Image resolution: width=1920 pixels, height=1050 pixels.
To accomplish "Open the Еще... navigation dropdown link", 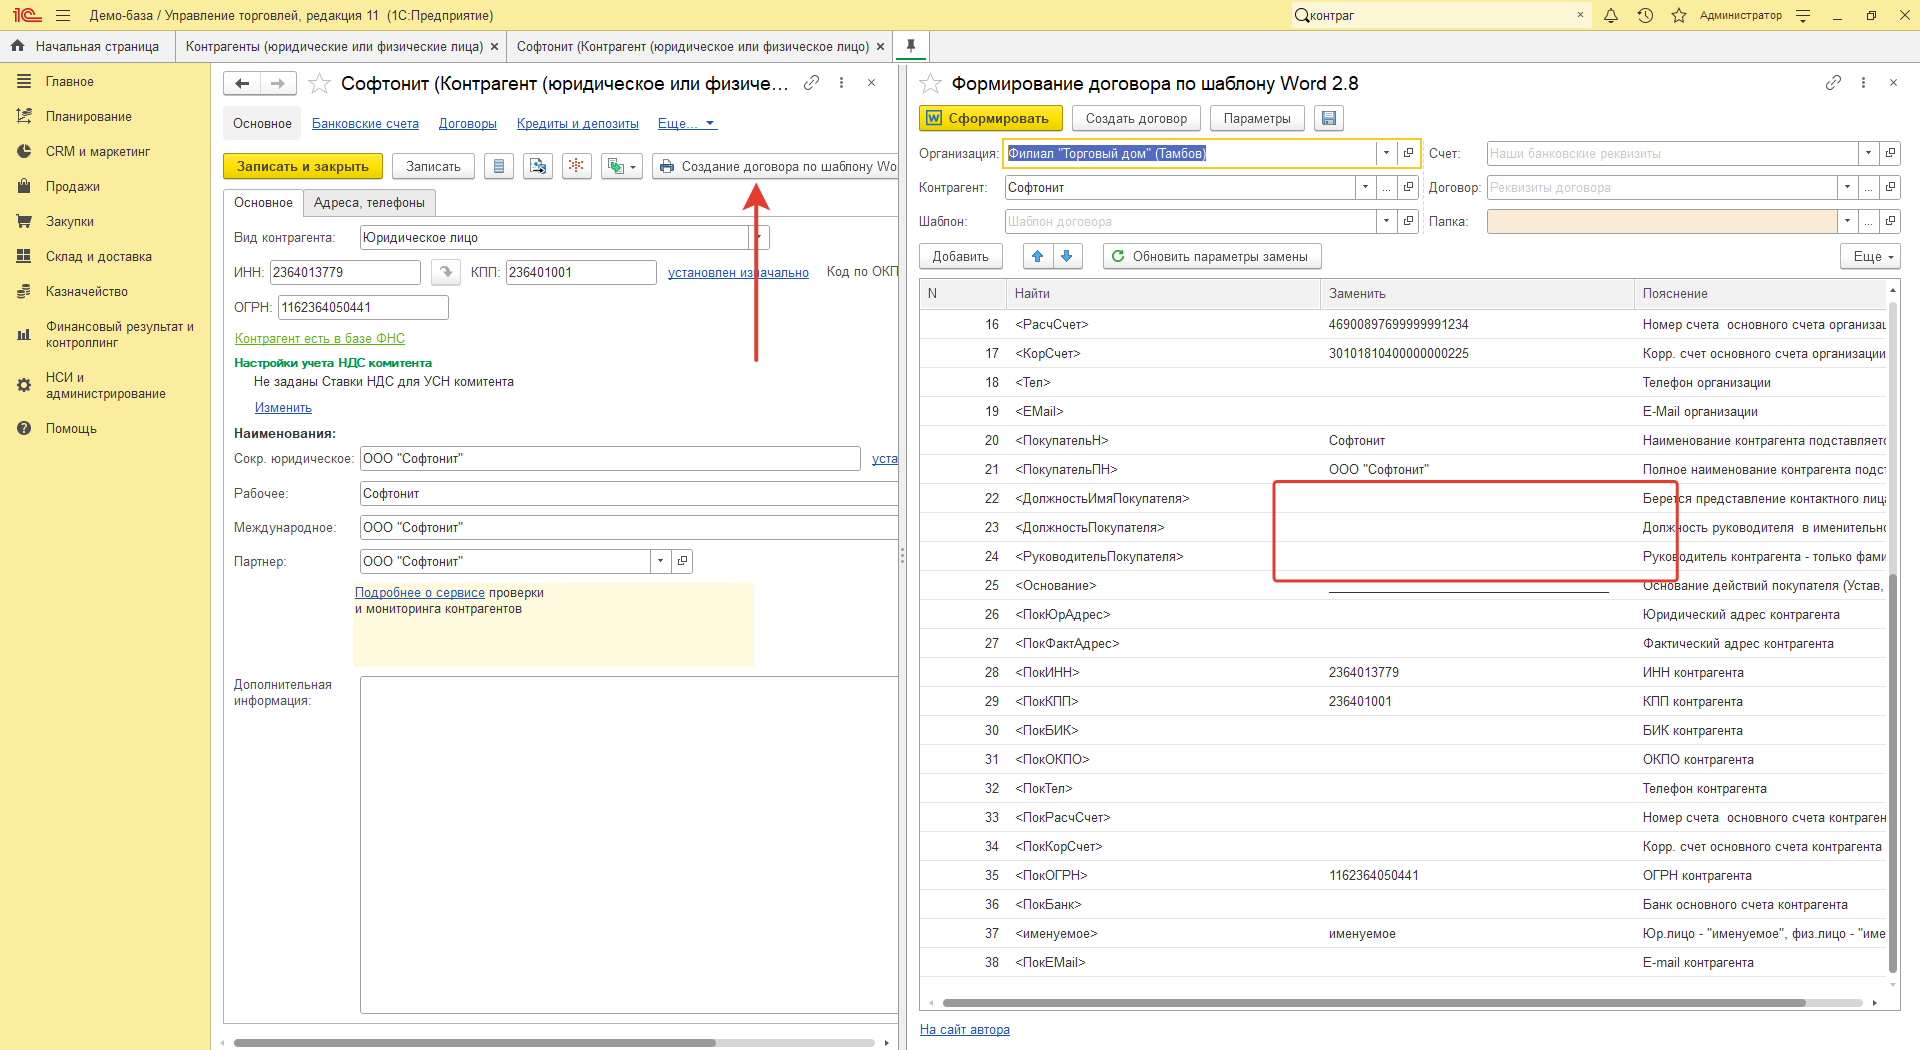I will [687, 123].
